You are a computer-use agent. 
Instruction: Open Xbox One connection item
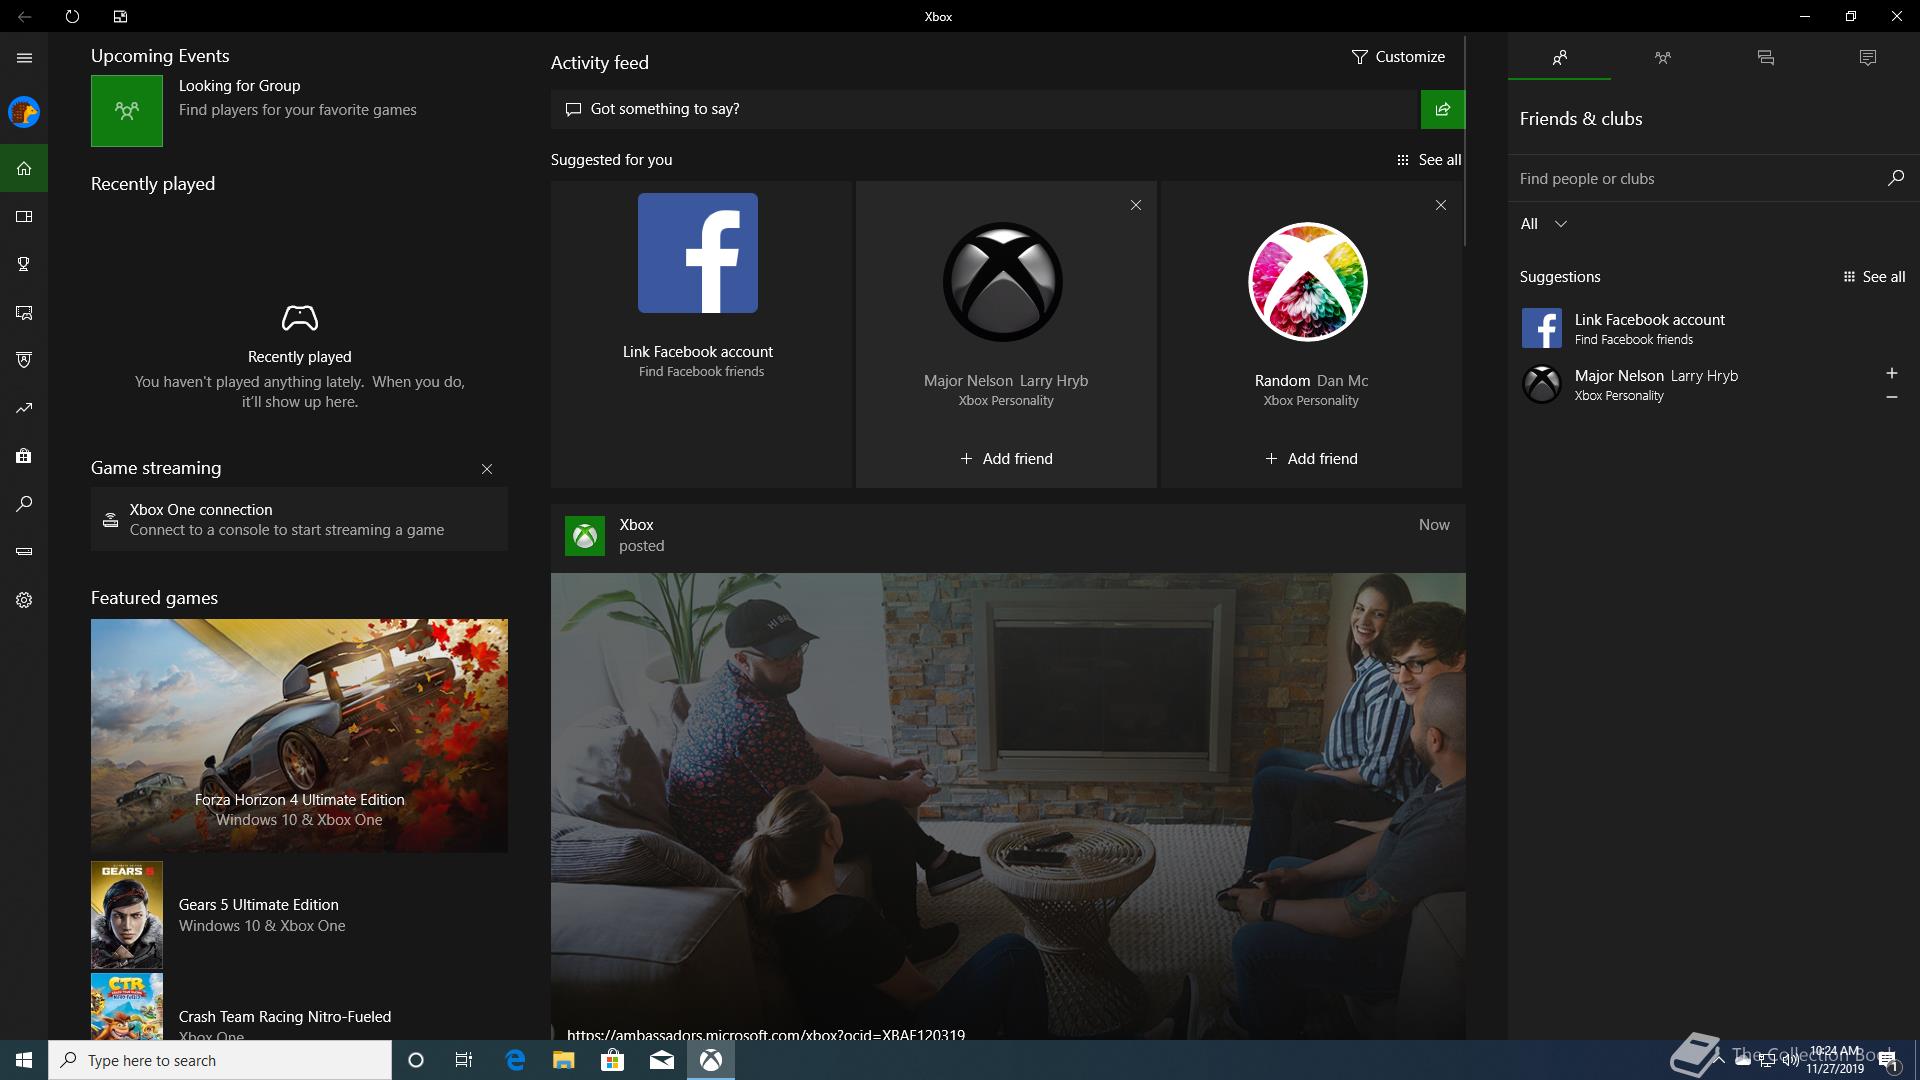coord(299,519)
